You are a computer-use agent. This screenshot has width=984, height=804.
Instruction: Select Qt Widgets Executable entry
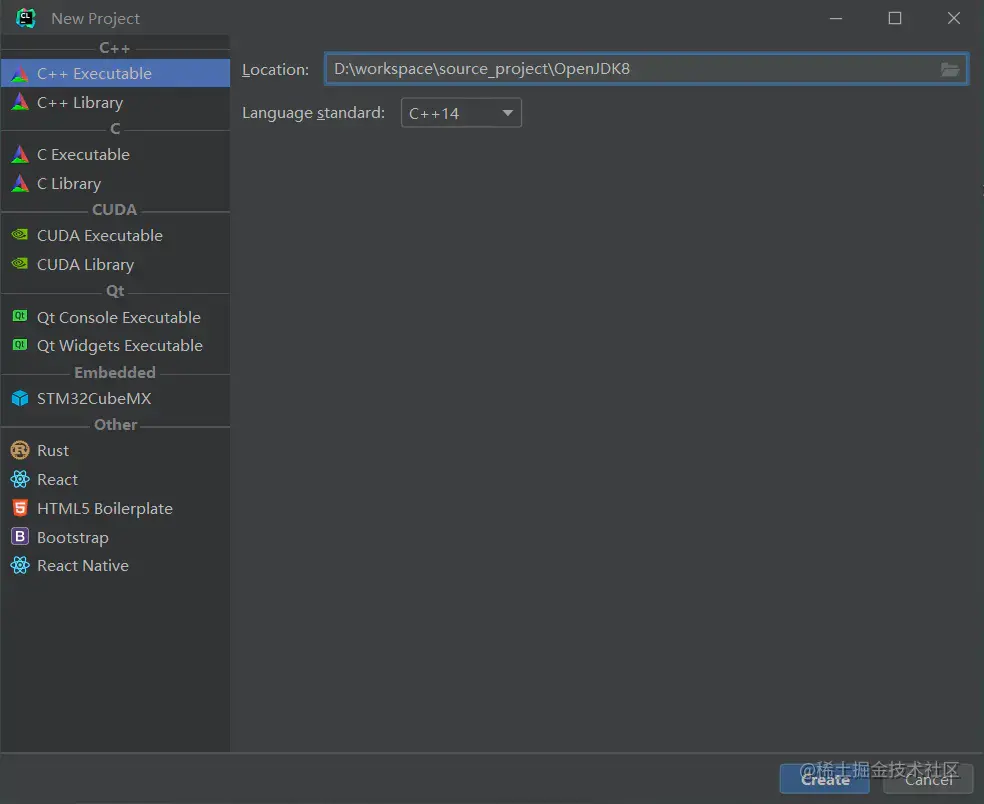[x=115, y=345]
